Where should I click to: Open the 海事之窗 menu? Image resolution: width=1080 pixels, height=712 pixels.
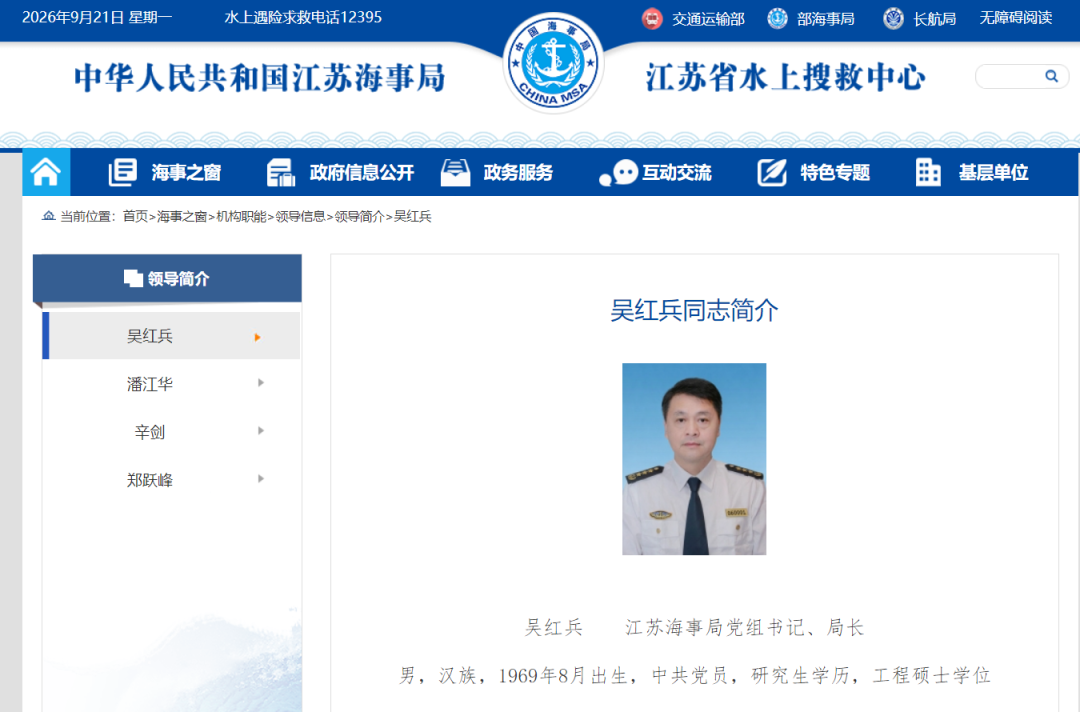[186, 173]
